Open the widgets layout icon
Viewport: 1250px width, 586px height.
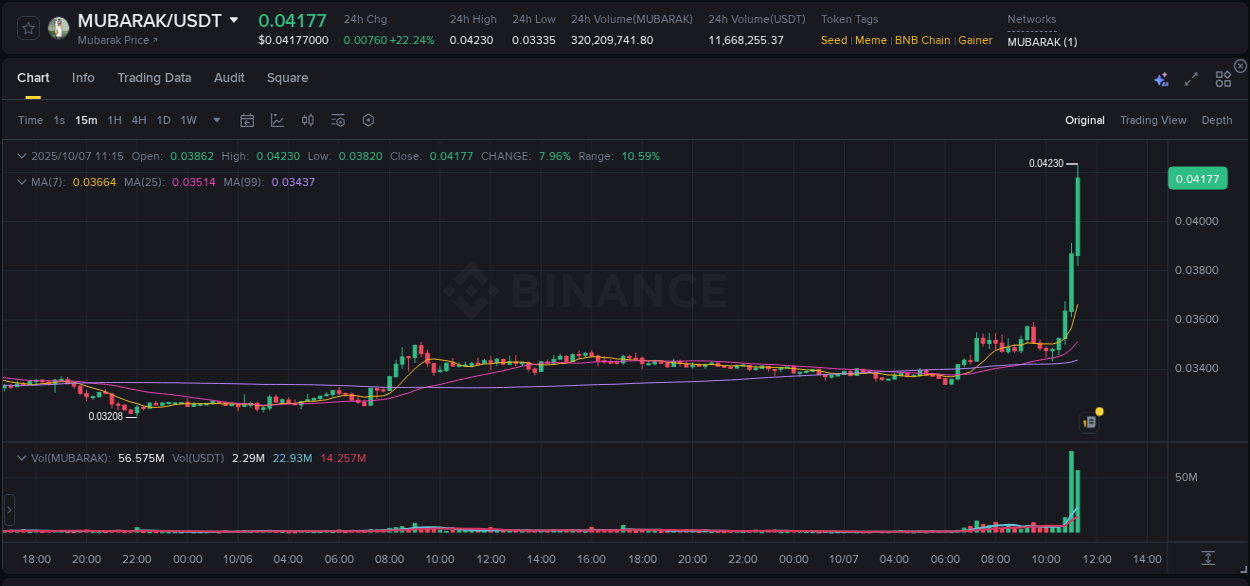click(1222, 78)
